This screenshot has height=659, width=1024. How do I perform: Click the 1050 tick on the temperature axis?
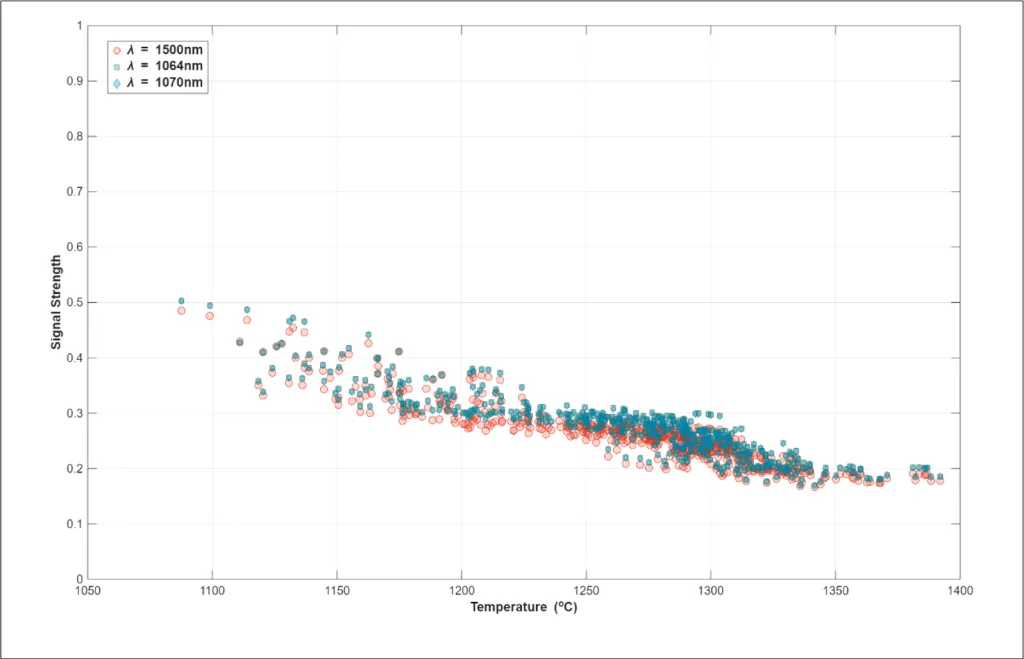coord(88,590)
